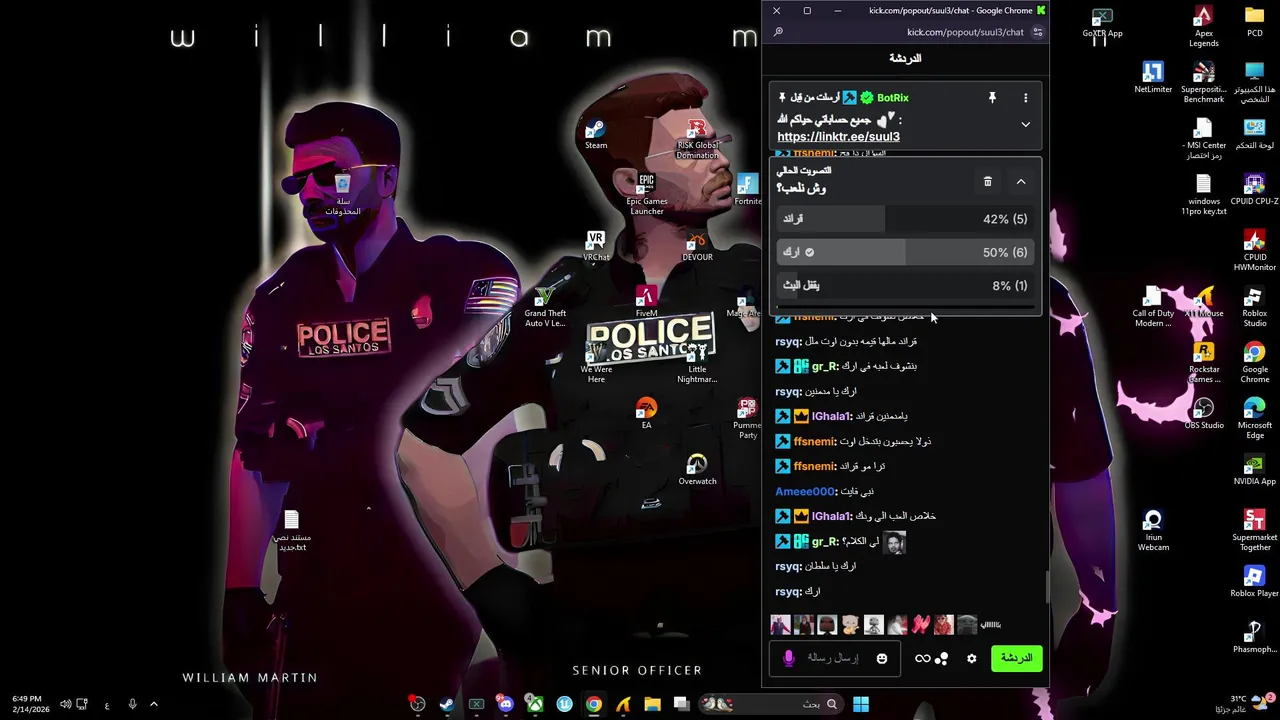Focus the send message input field

click(834, 658)
